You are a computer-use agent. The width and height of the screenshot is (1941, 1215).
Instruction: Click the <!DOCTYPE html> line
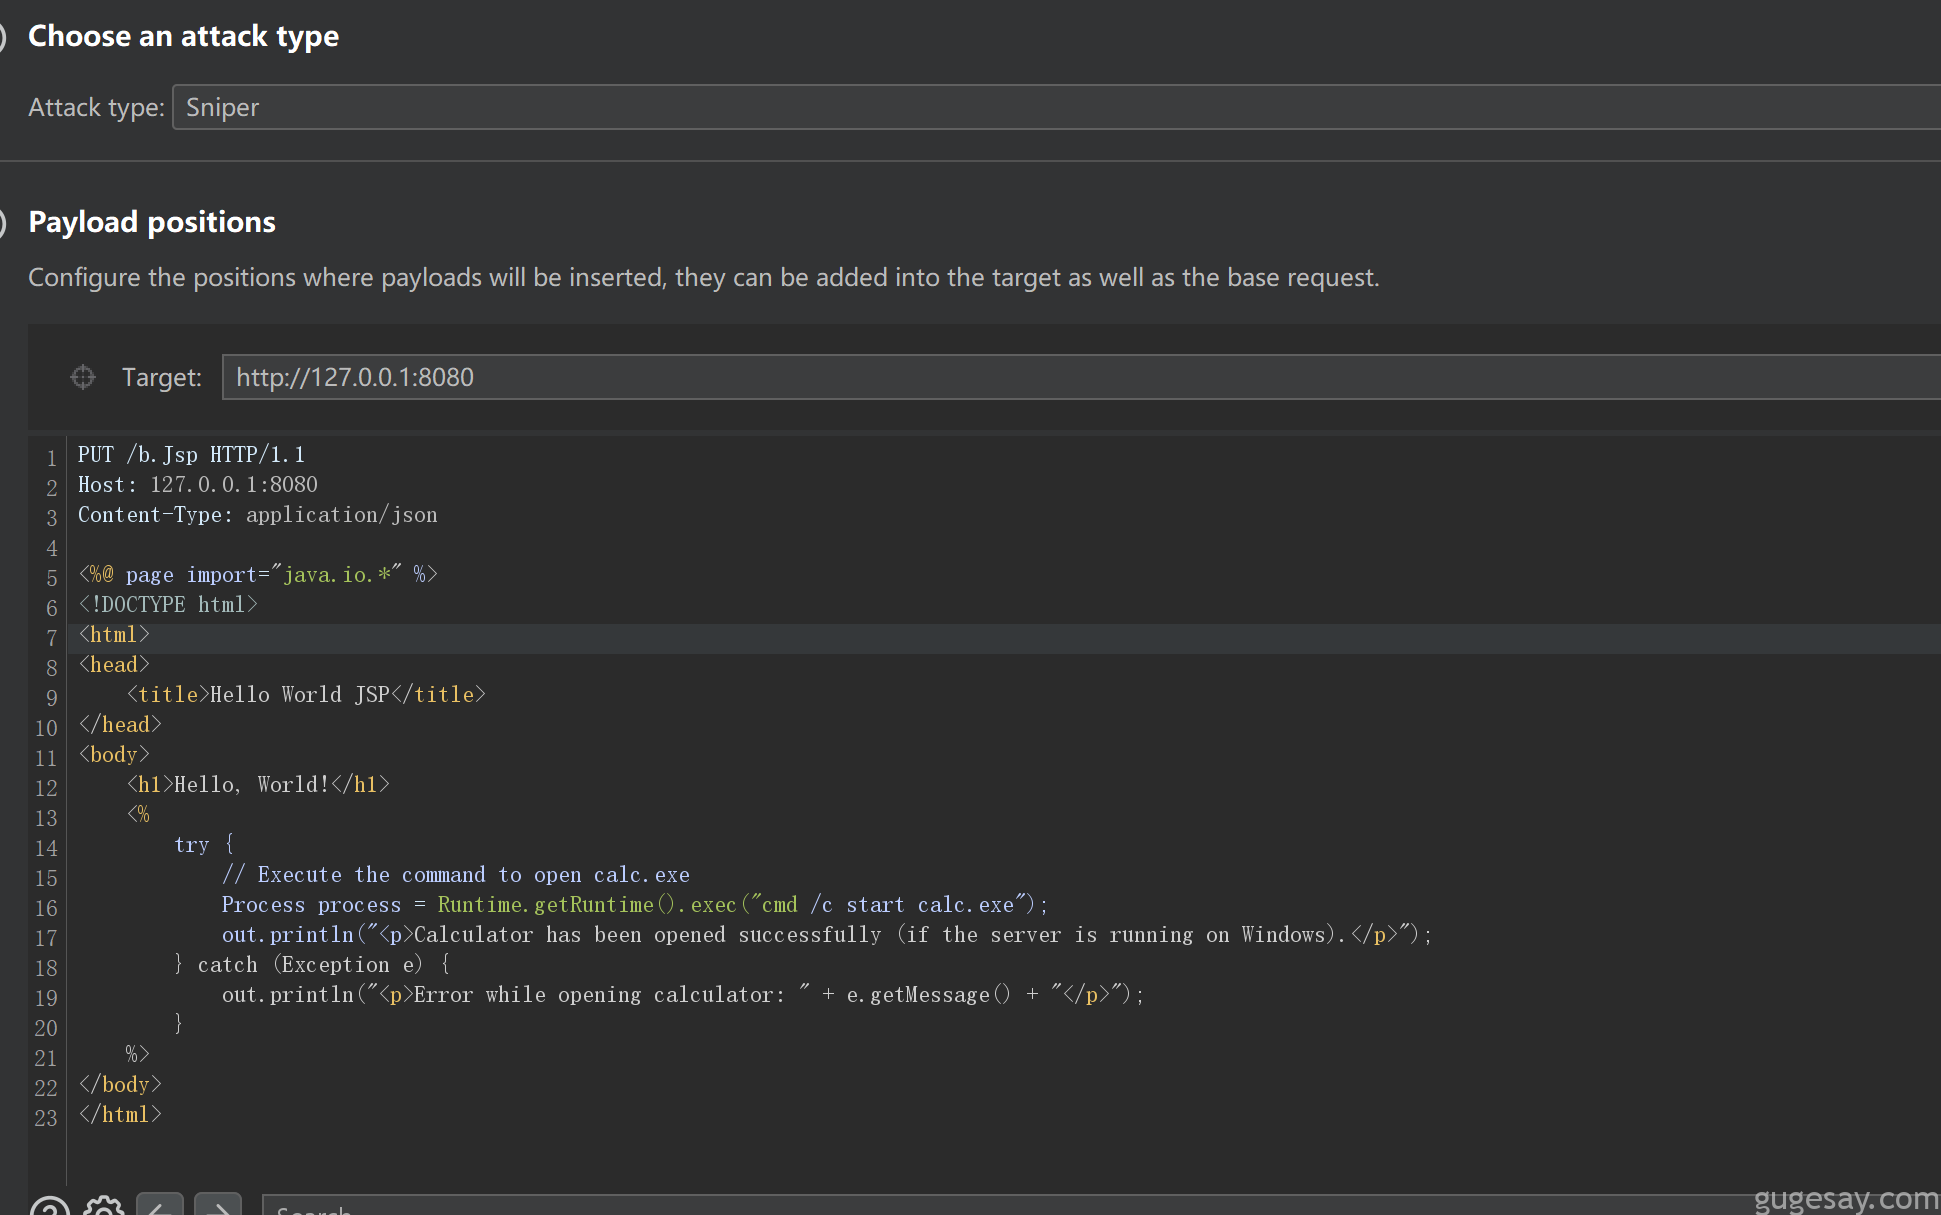(x=168, y=605)
